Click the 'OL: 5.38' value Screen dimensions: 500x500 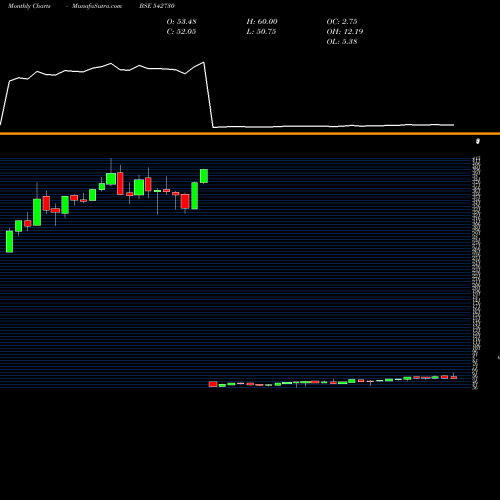(342, 42)
